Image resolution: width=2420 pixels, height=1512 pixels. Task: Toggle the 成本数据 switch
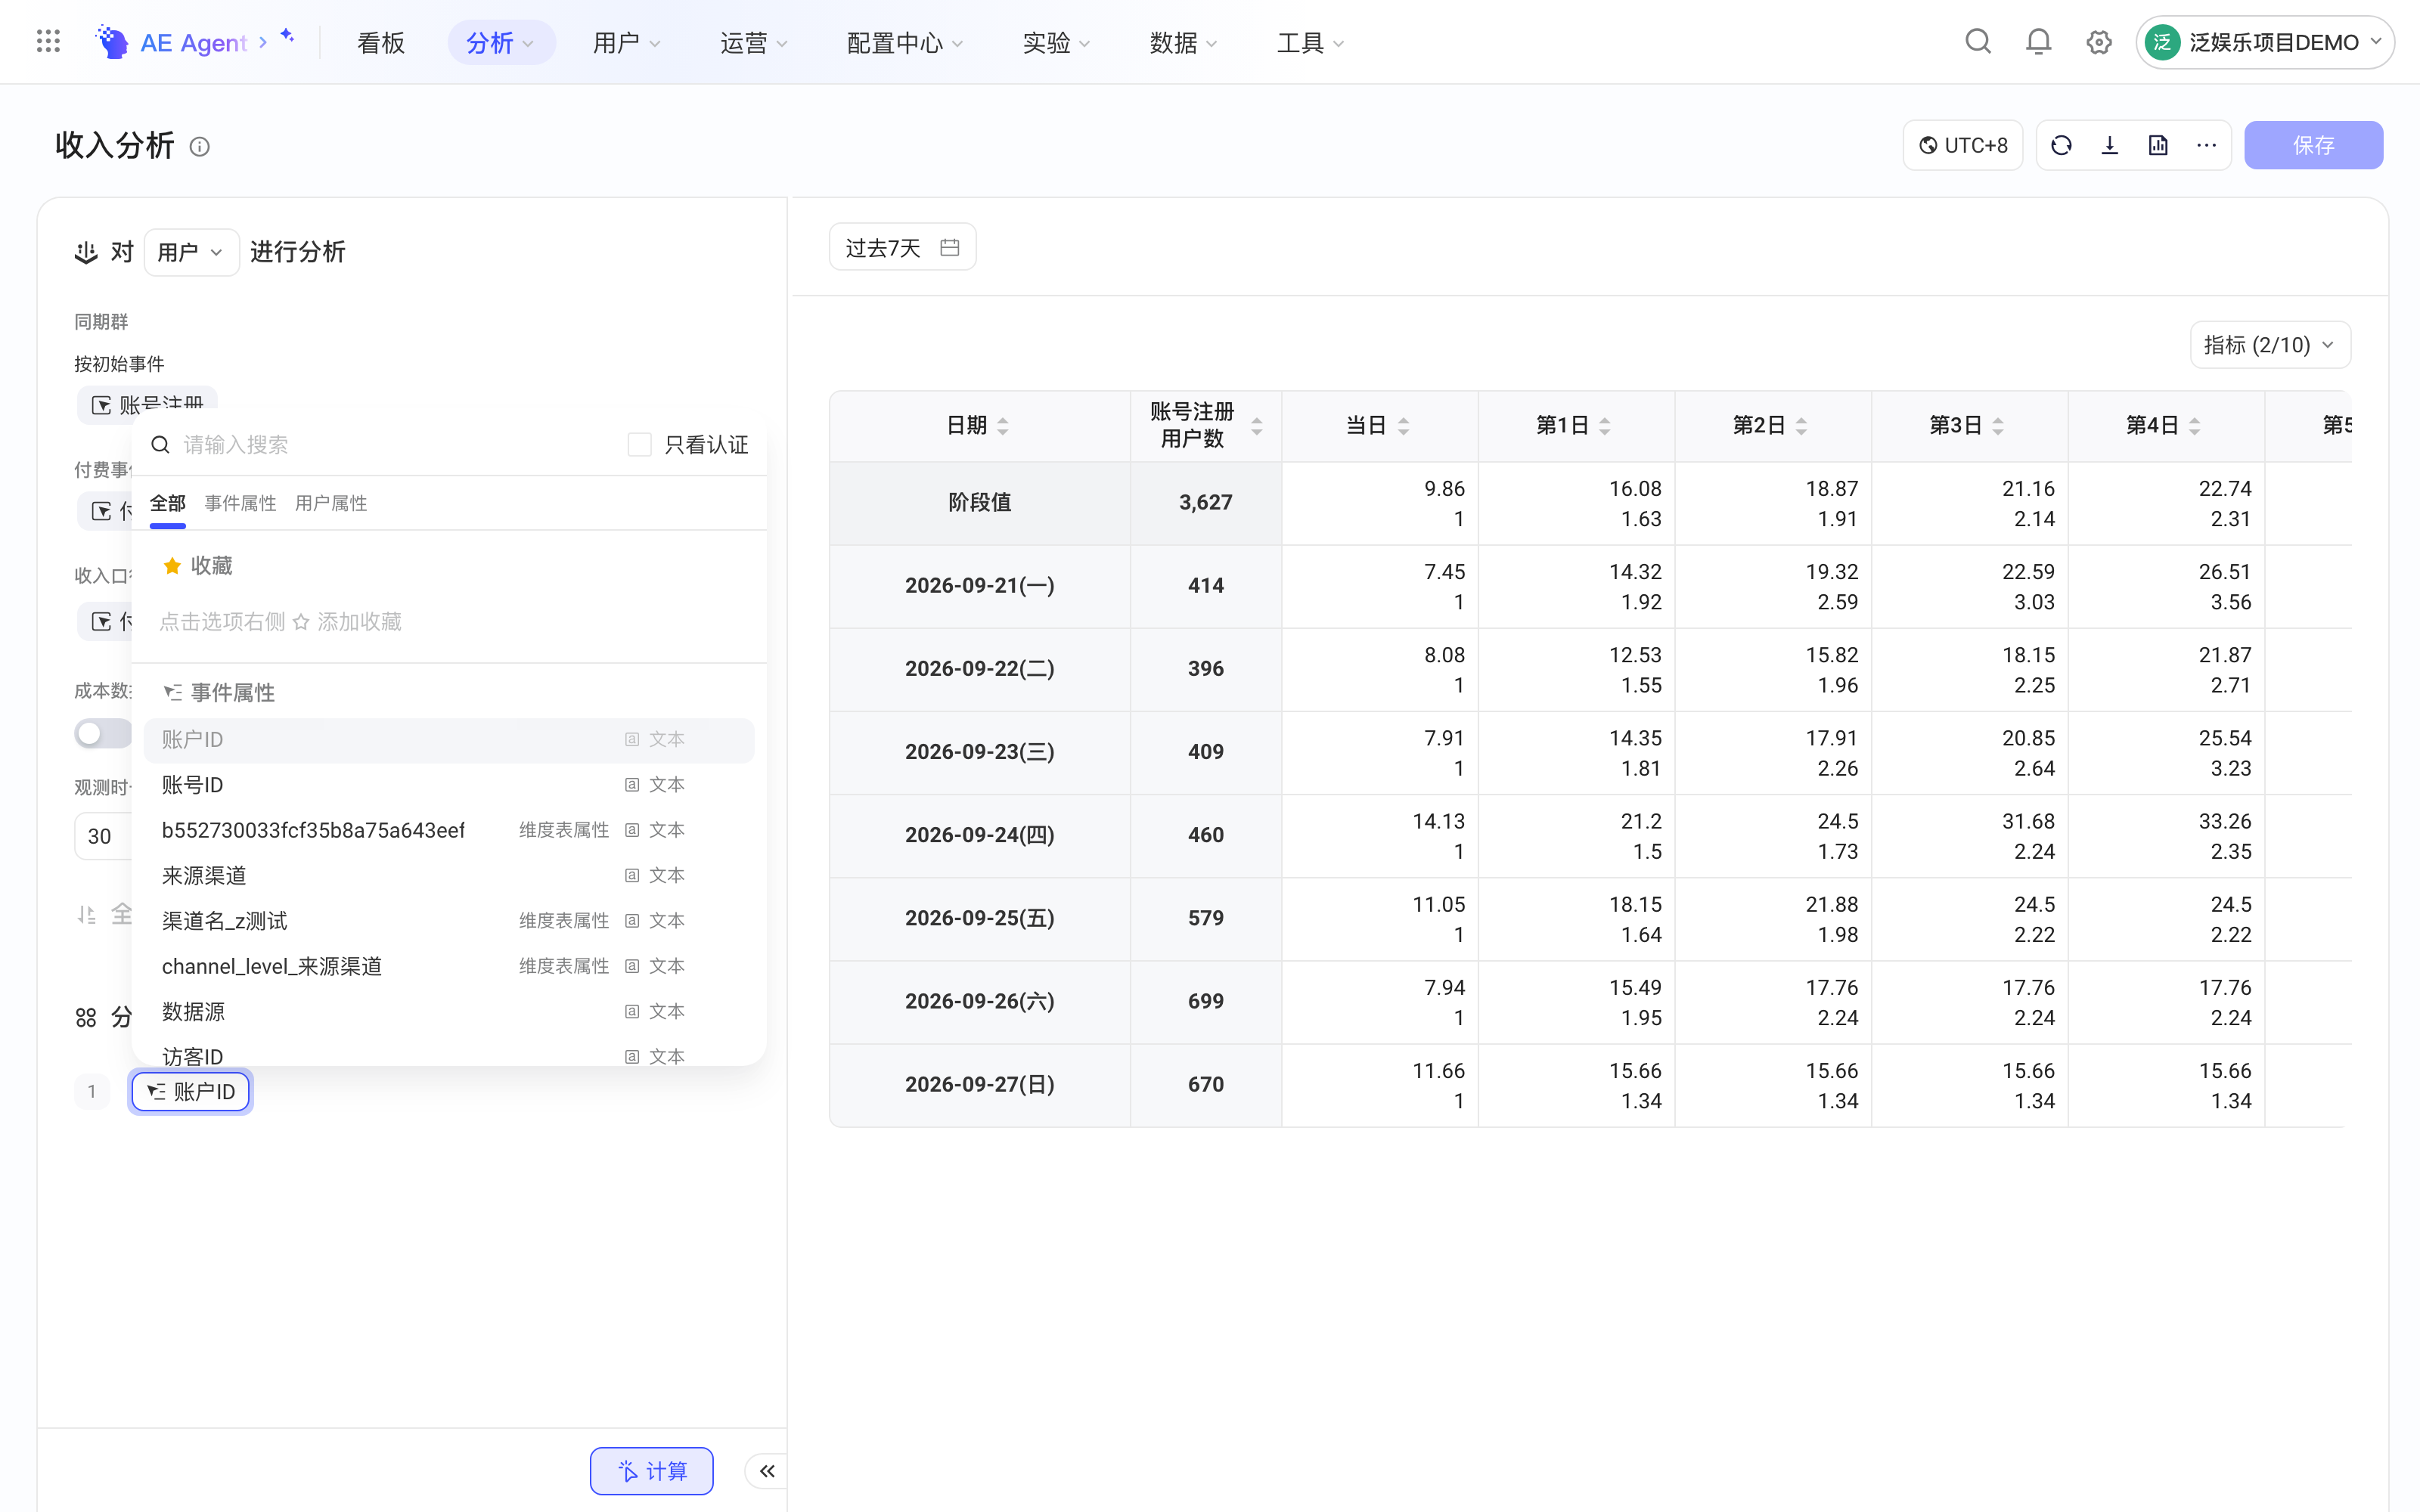(103, 734)
